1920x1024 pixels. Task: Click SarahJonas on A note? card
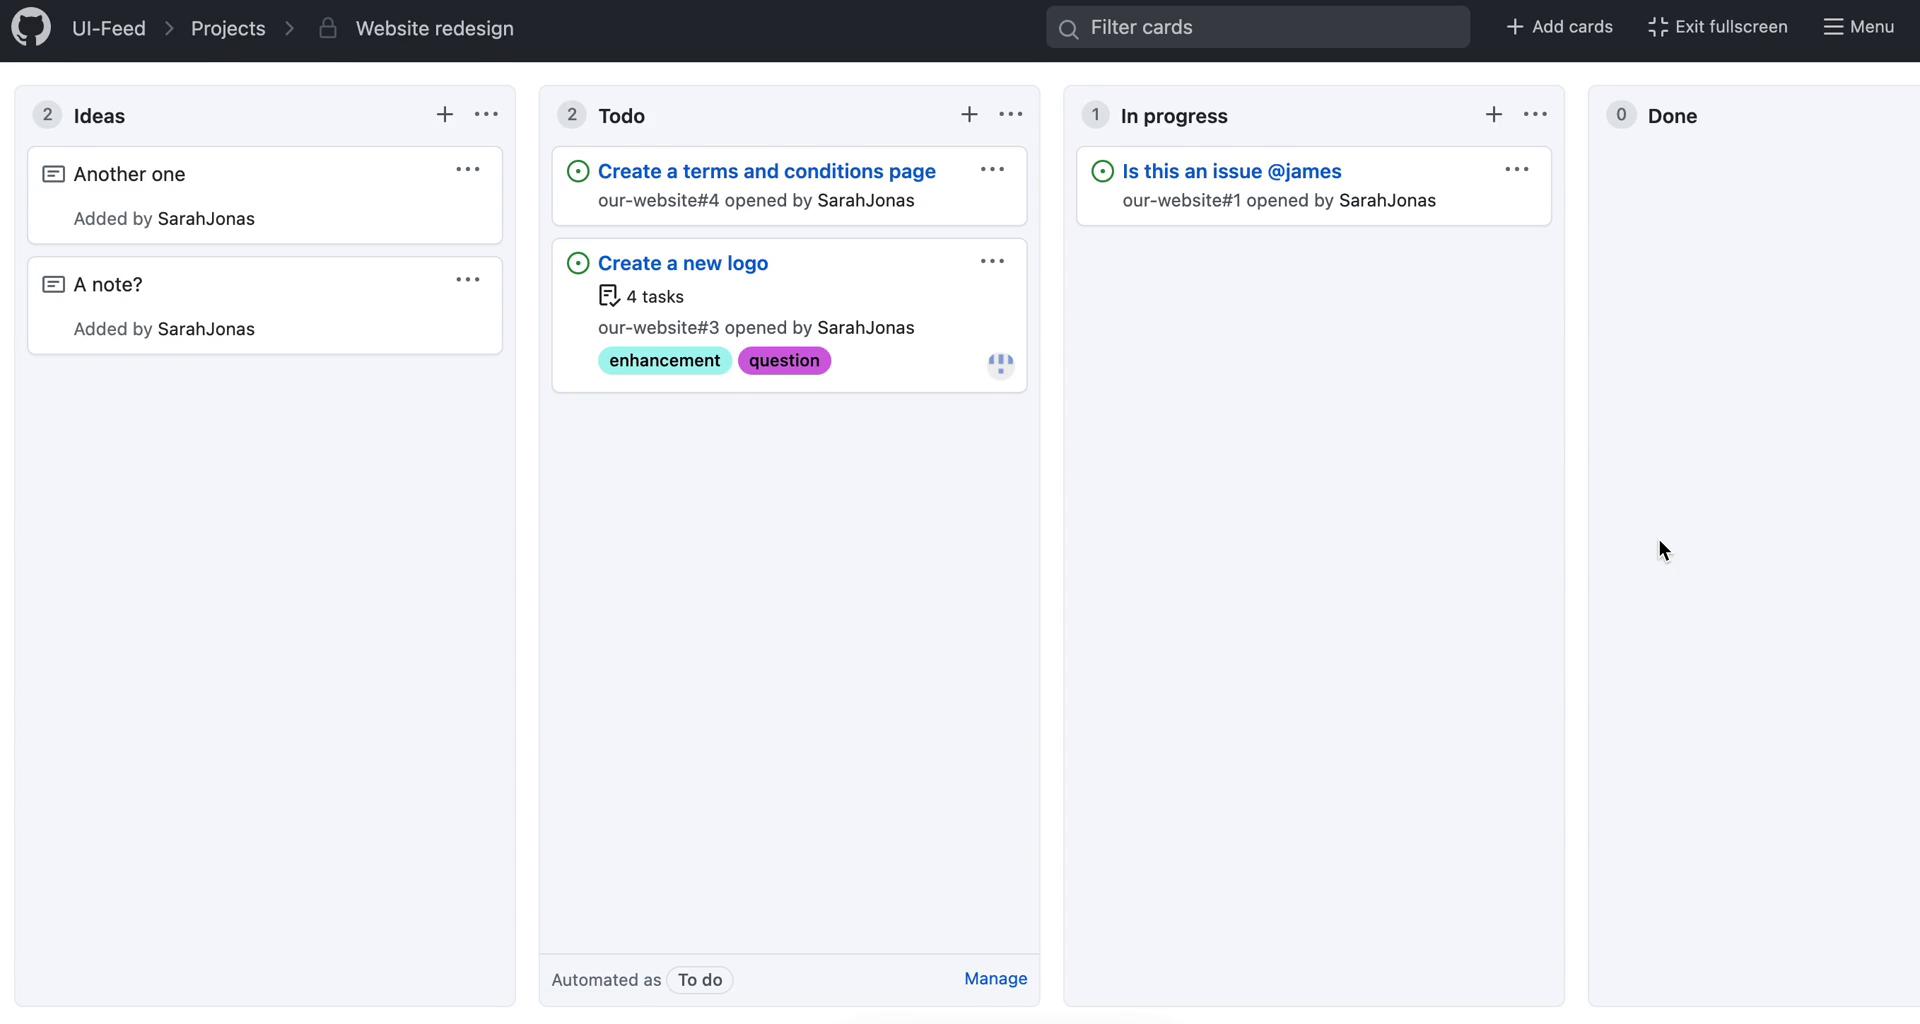coord(206,329)
